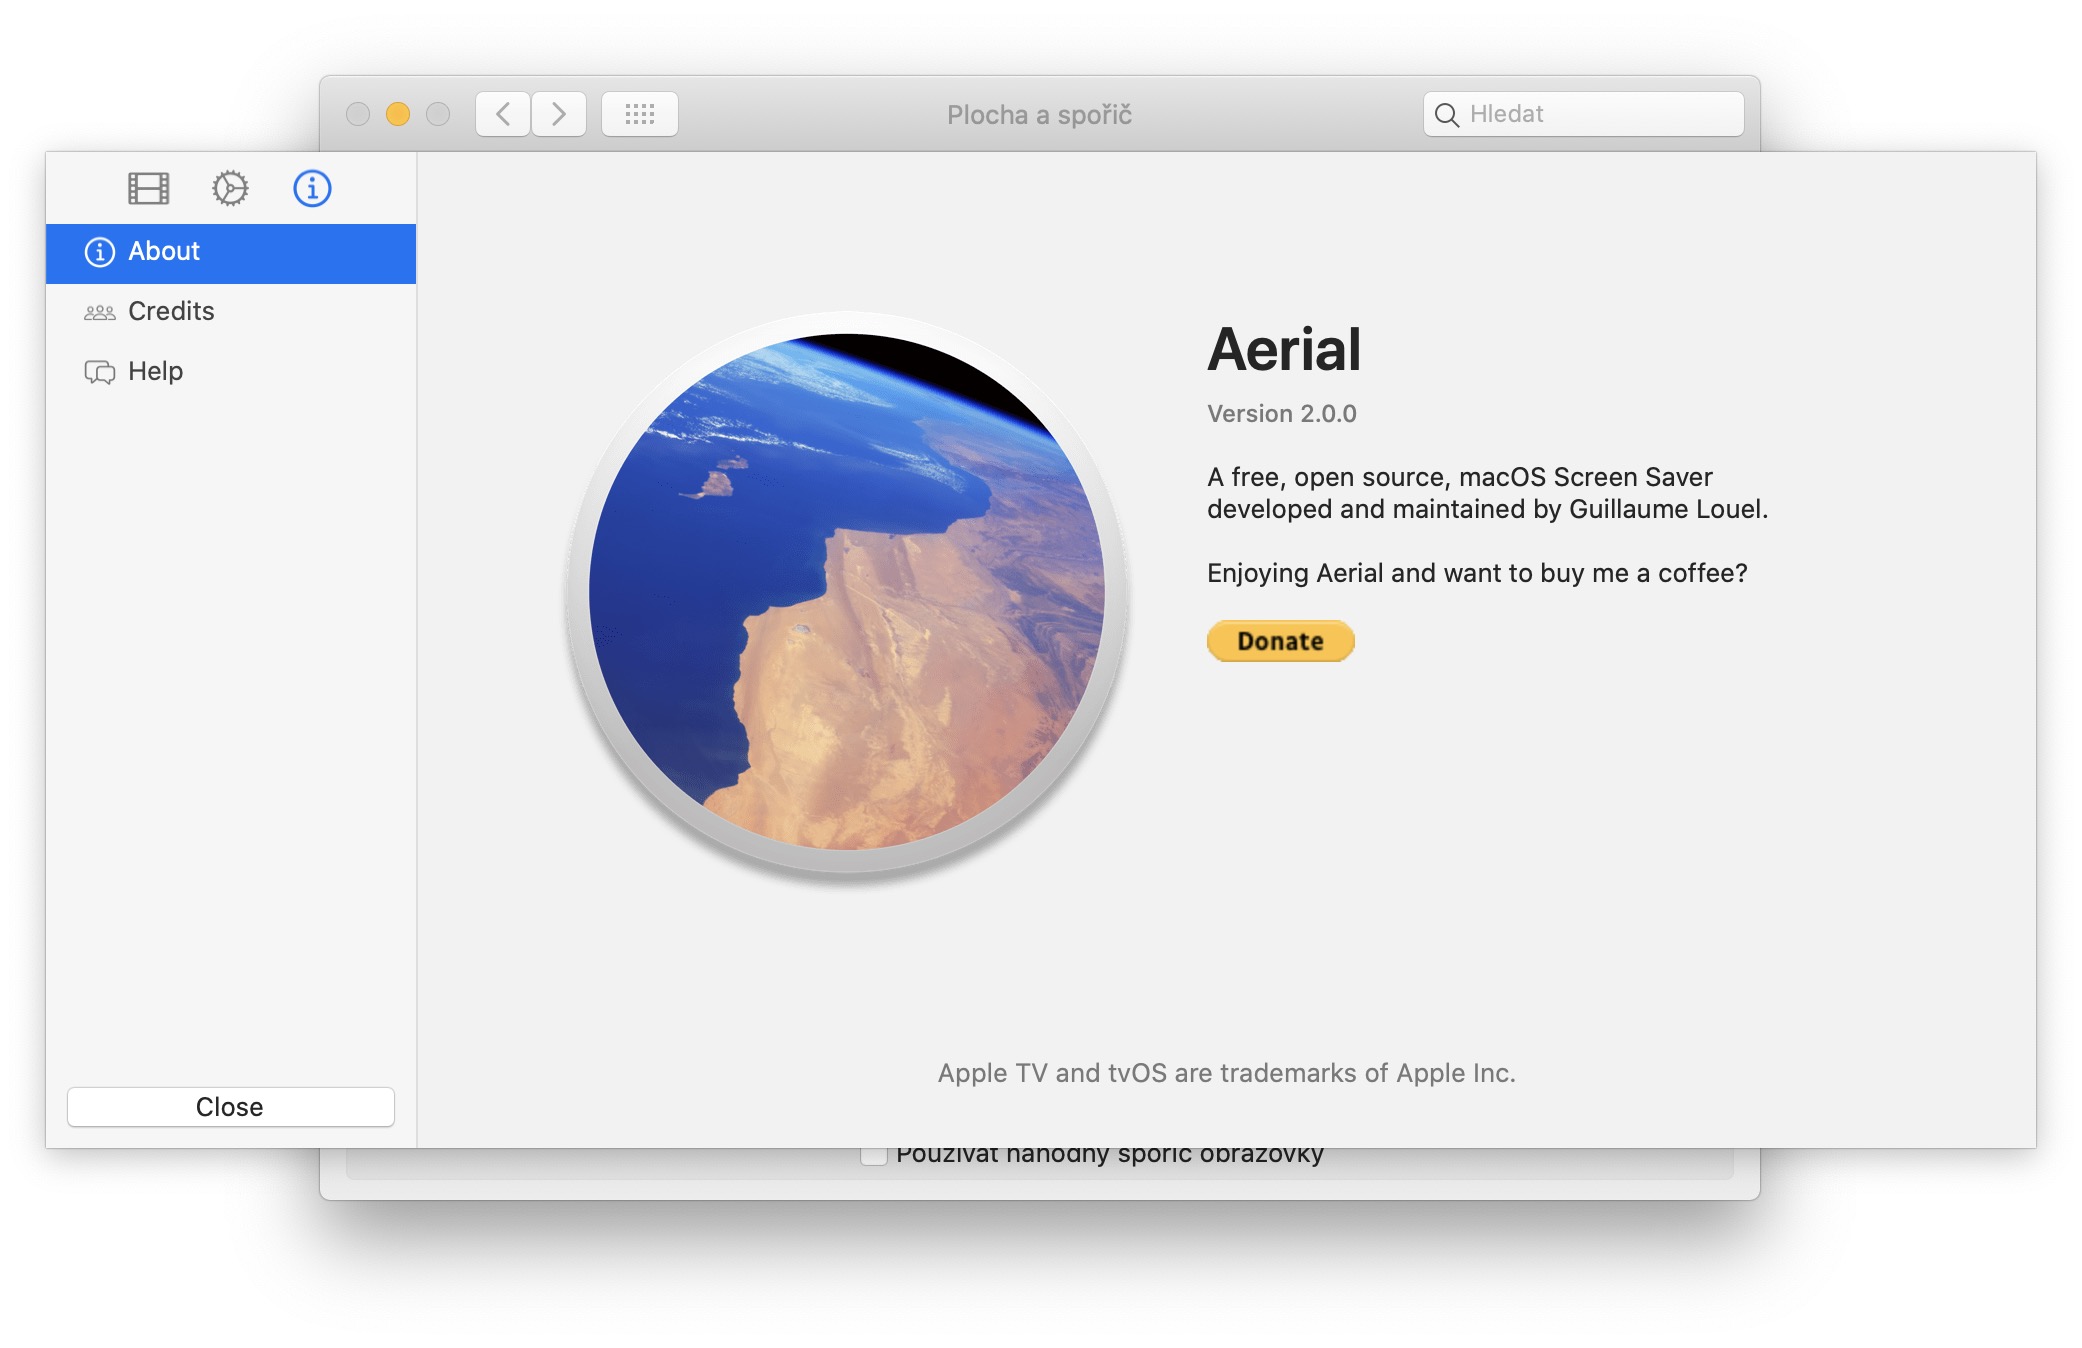
Task: Go forward with the right chevron
Action: click(559, 114)
